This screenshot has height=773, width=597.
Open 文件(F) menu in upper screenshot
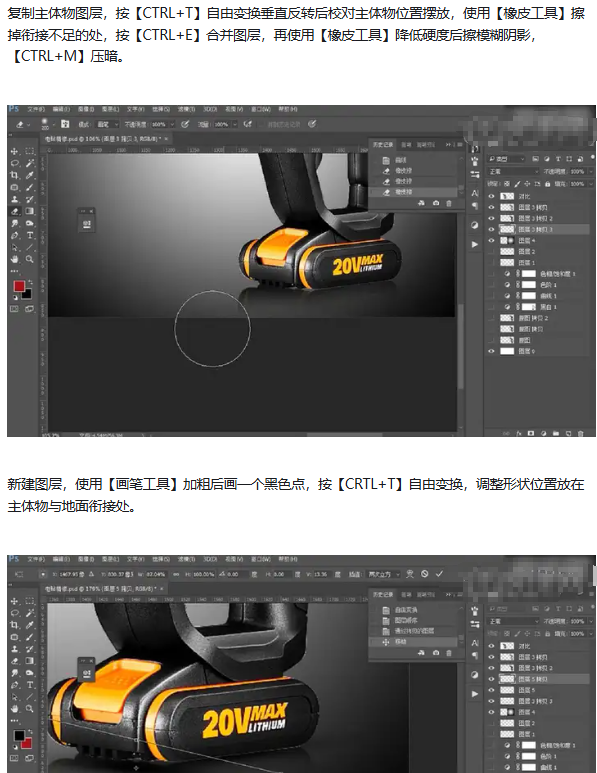[x=36, y=109]
